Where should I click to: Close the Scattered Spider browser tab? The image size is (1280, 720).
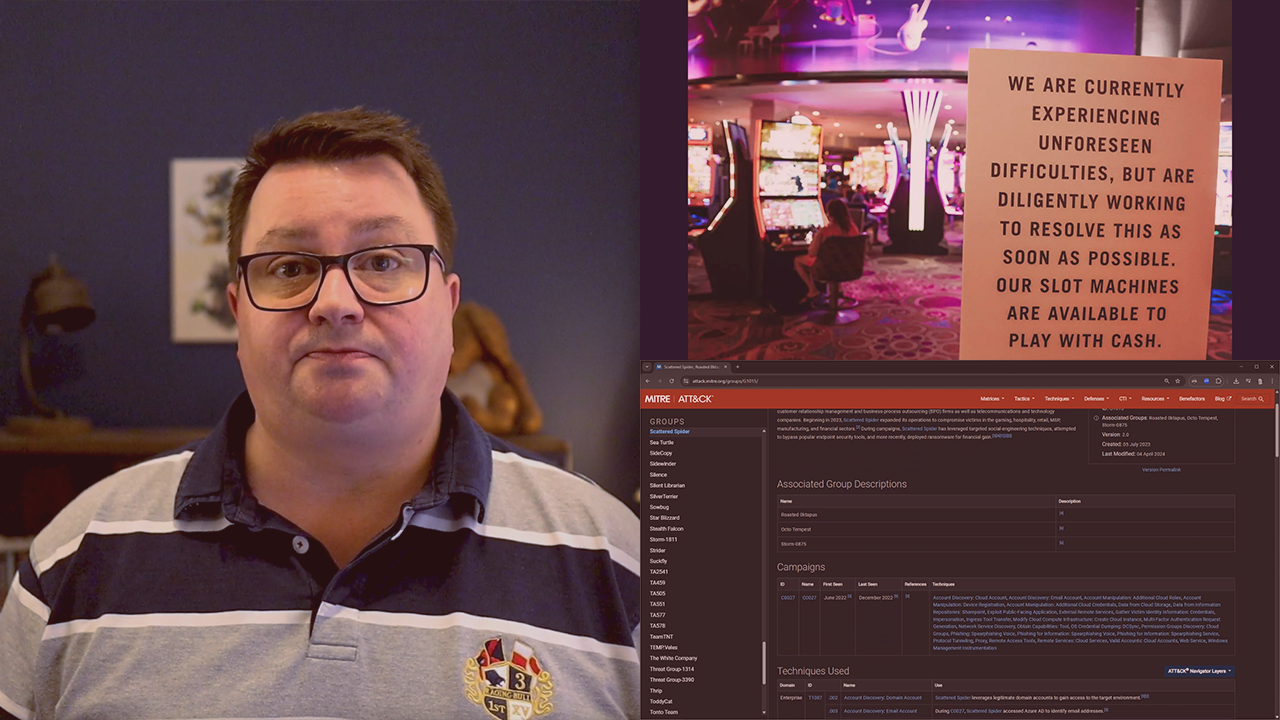tap(727, 367)
